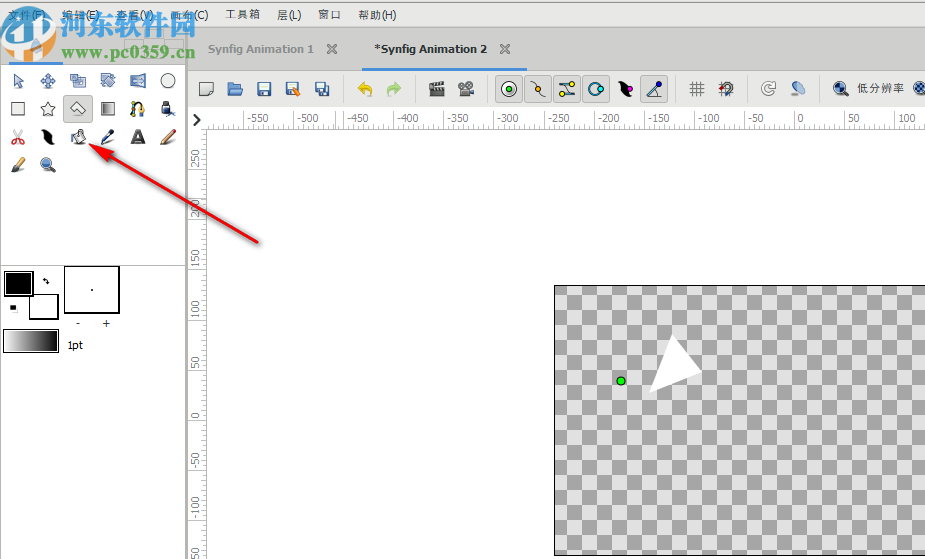The height and width of the screenshot is (559, 925).
Task: Select the Fill bucket tool
Action: click(78, 137)
